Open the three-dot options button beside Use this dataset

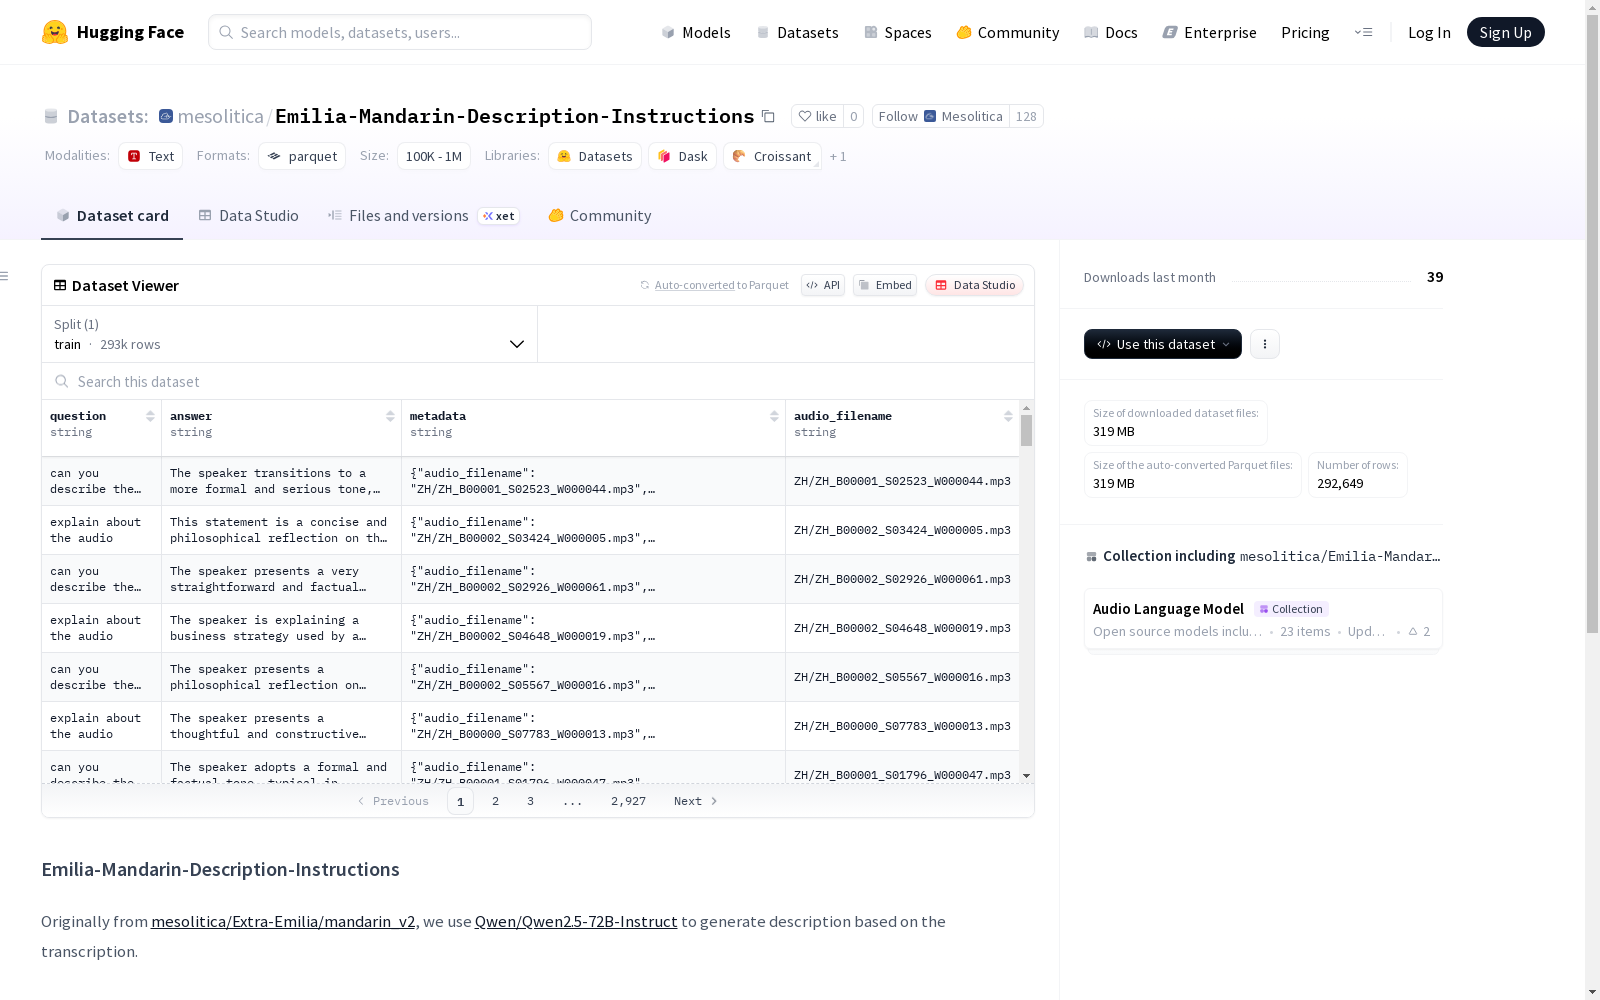coord(1265,344)
